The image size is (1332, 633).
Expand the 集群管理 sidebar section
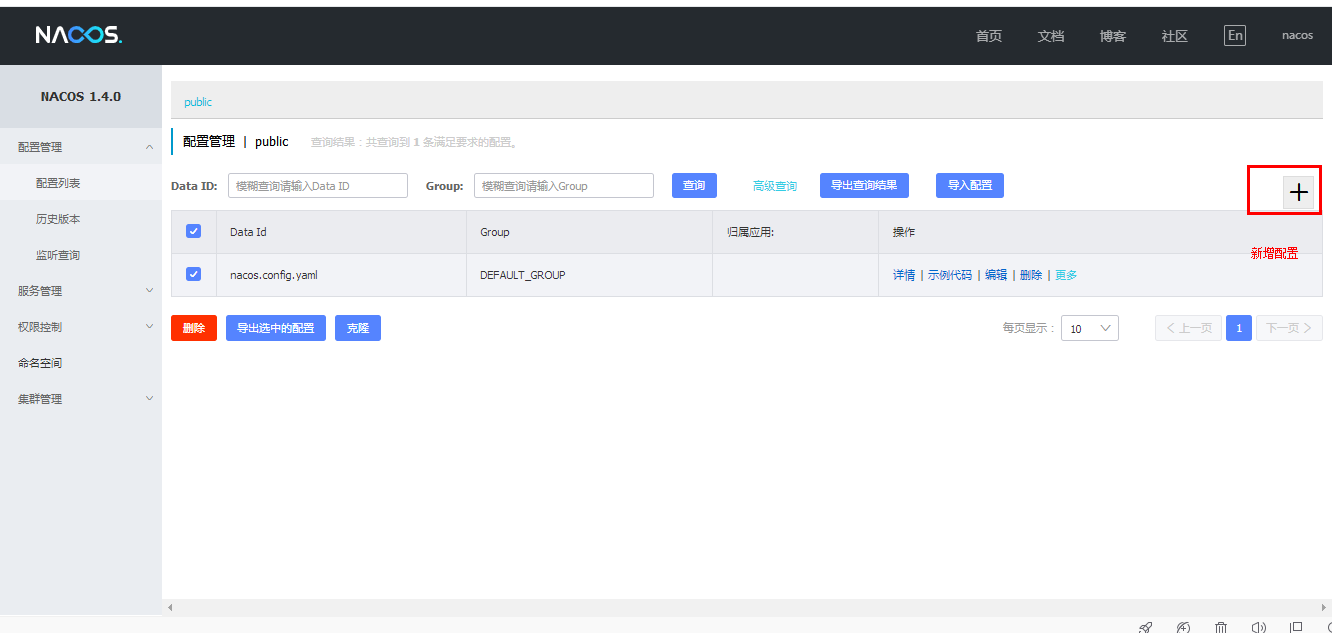pyautogui.click(x=80, y=399)
